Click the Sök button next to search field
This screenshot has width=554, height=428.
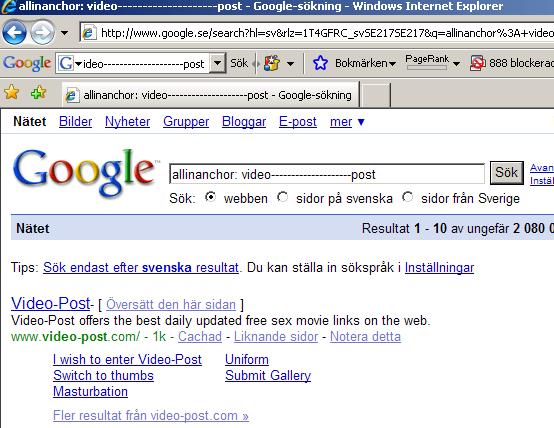tap(507, 173)
